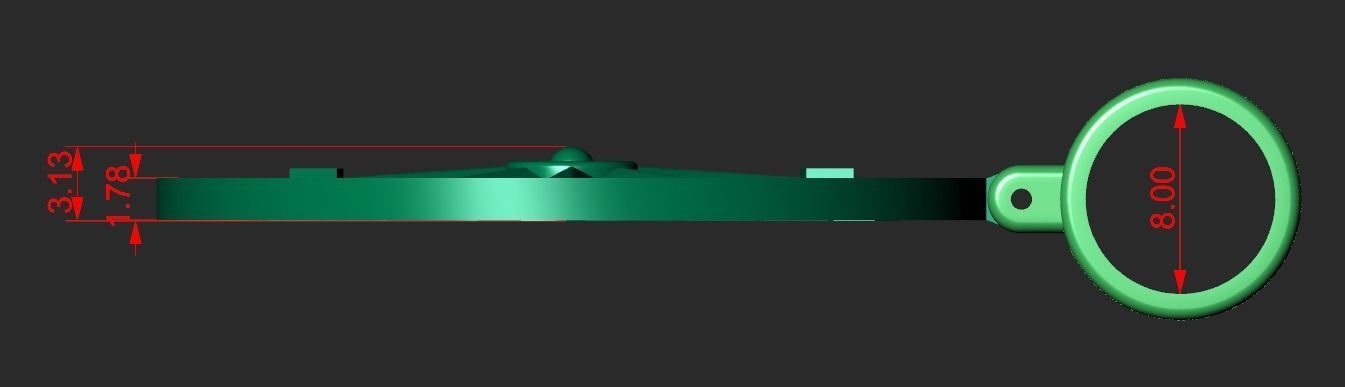Image resolution: width=1345 pixels, height=387 pixels.
Task: Select the 1.78 thickness dimension label
Action: tap(119, 197)
